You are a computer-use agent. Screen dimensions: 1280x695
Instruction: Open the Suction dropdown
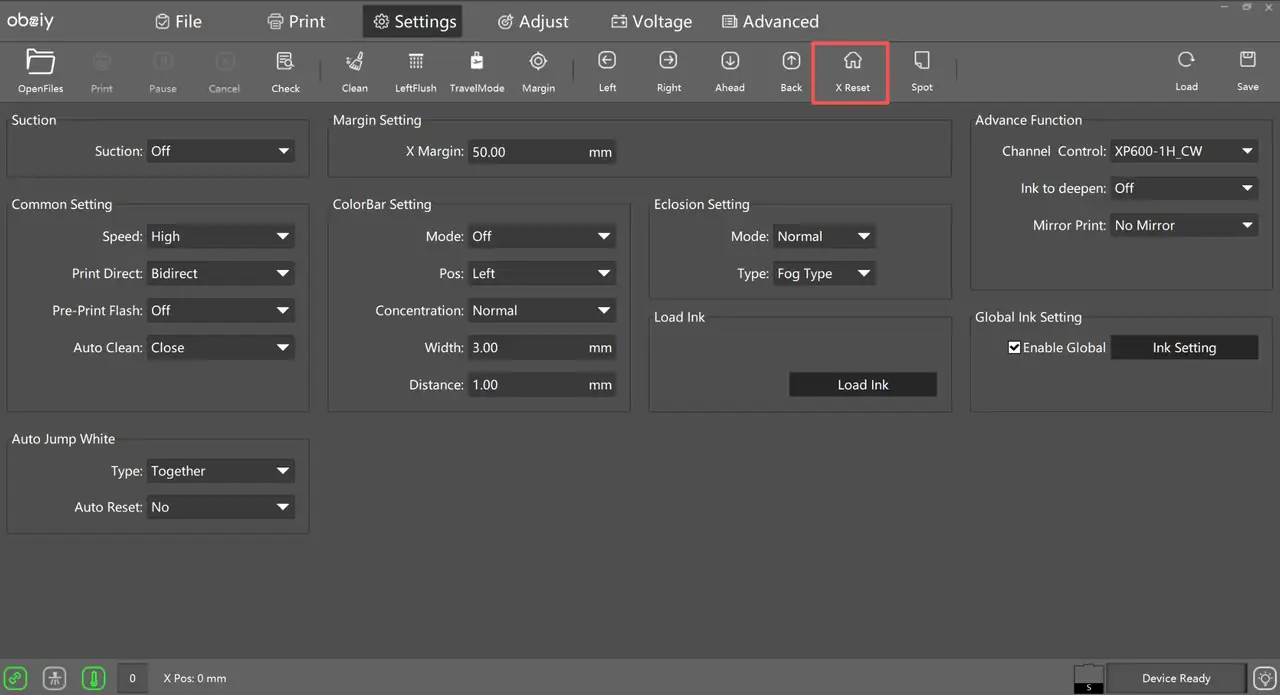pyautogui.click(x=221, y=151)
